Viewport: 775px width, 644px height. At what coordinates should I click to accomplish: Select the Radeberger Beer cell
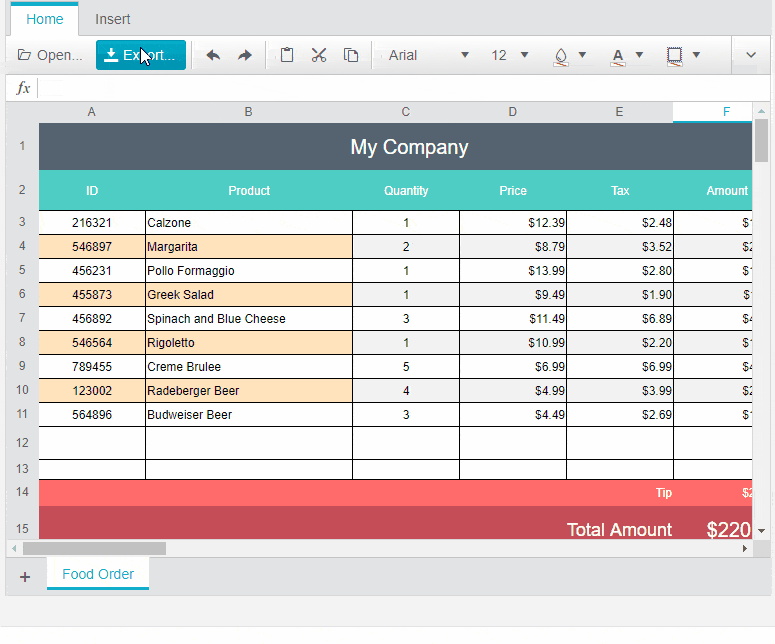(249, 390)
